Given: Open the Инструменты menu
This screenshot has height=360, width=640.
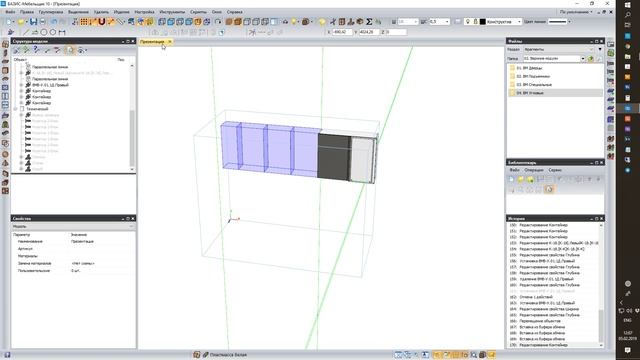Looking at the screenshot, I should pos(172,12).
